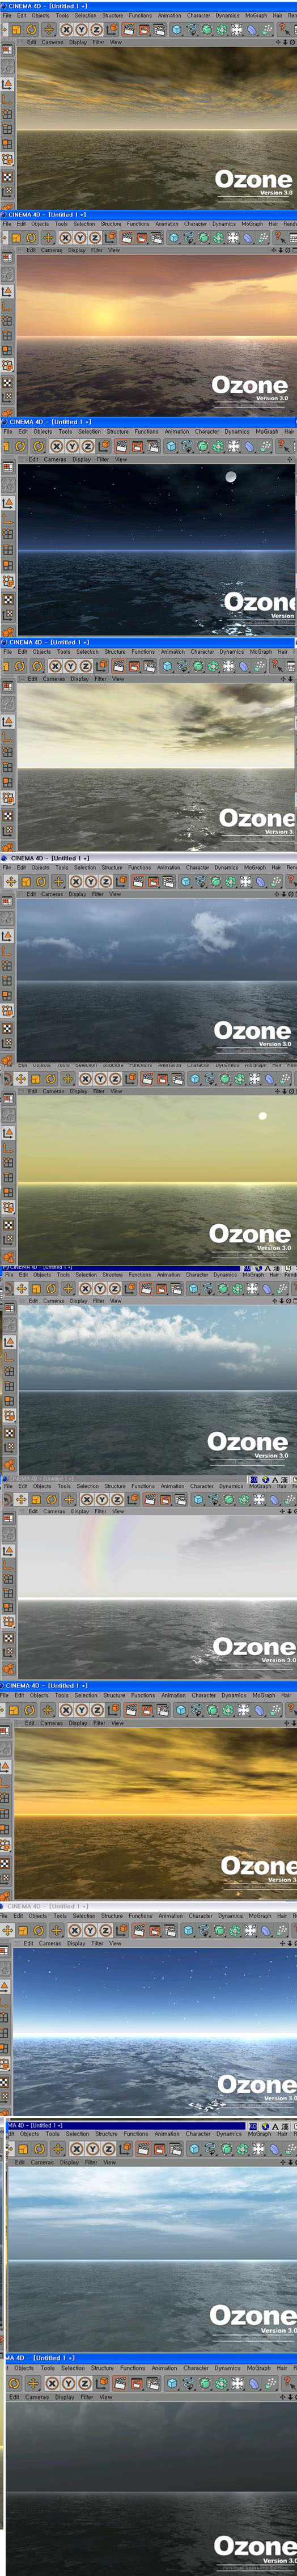Open Cameras viewport menu in starry blue dusk window
This screenshot has width=297, height=2576.
50,1943
